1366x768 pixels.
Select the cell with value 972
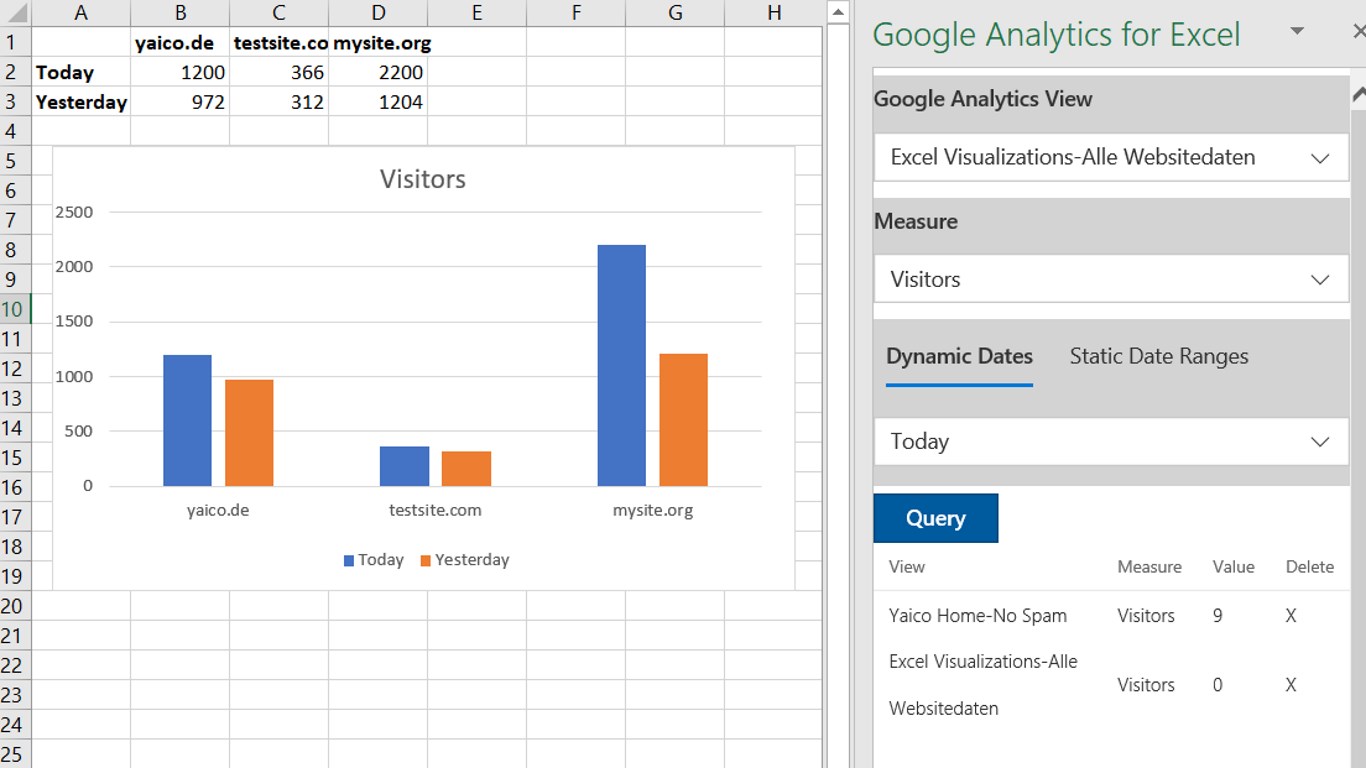click(180, 102)
